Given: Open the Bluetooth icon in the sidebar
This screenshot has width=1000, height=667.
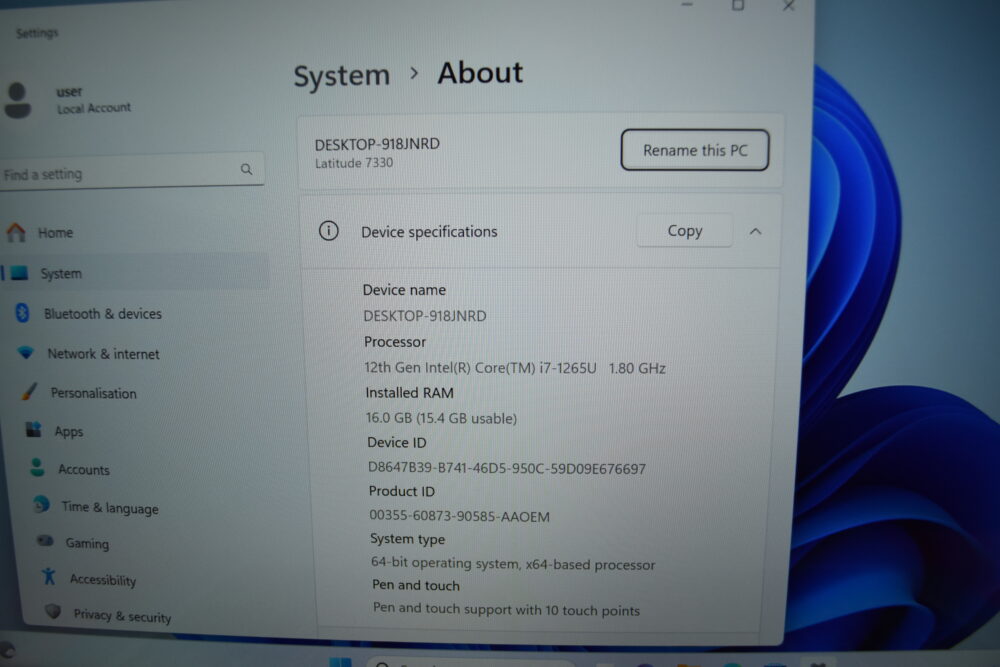Looking at the screenshot, I should coord(22,313).
